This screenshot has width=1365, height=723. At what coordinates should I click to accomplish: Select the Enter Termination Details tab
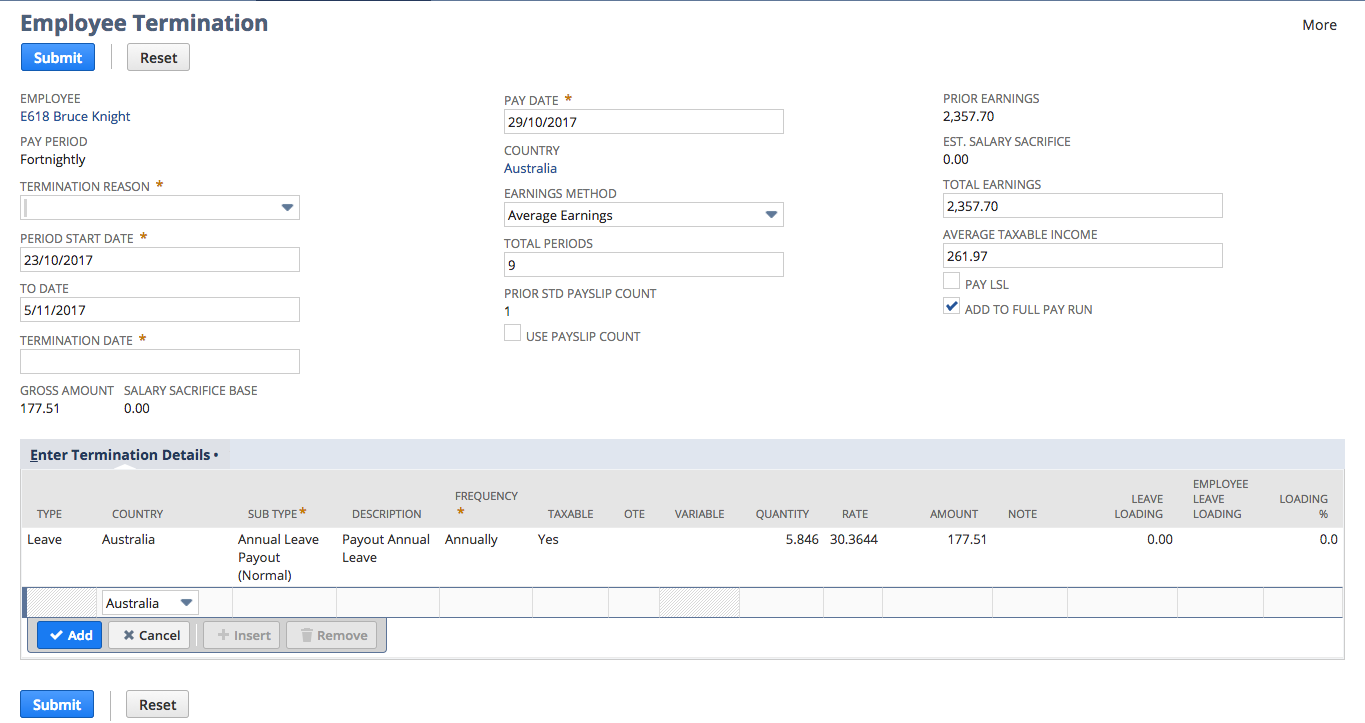pyautogui.click(x=120, y=454)
